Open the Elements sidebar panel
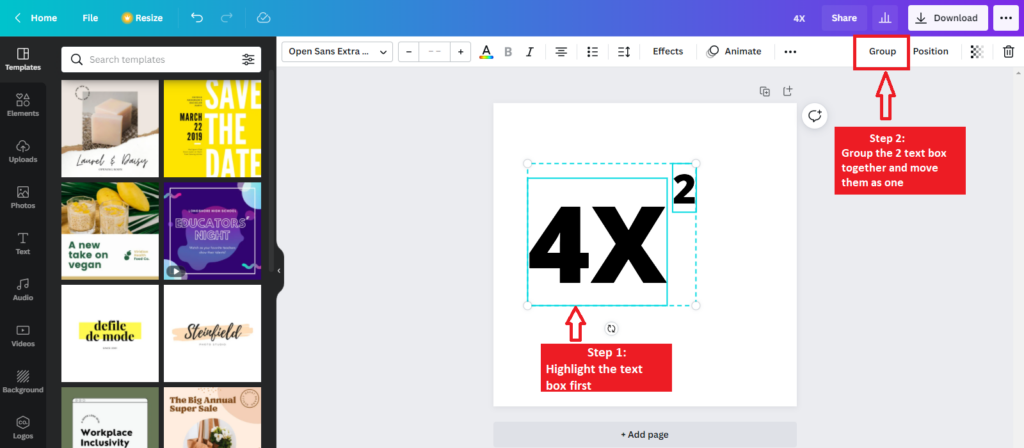 [x=23, y=105]
